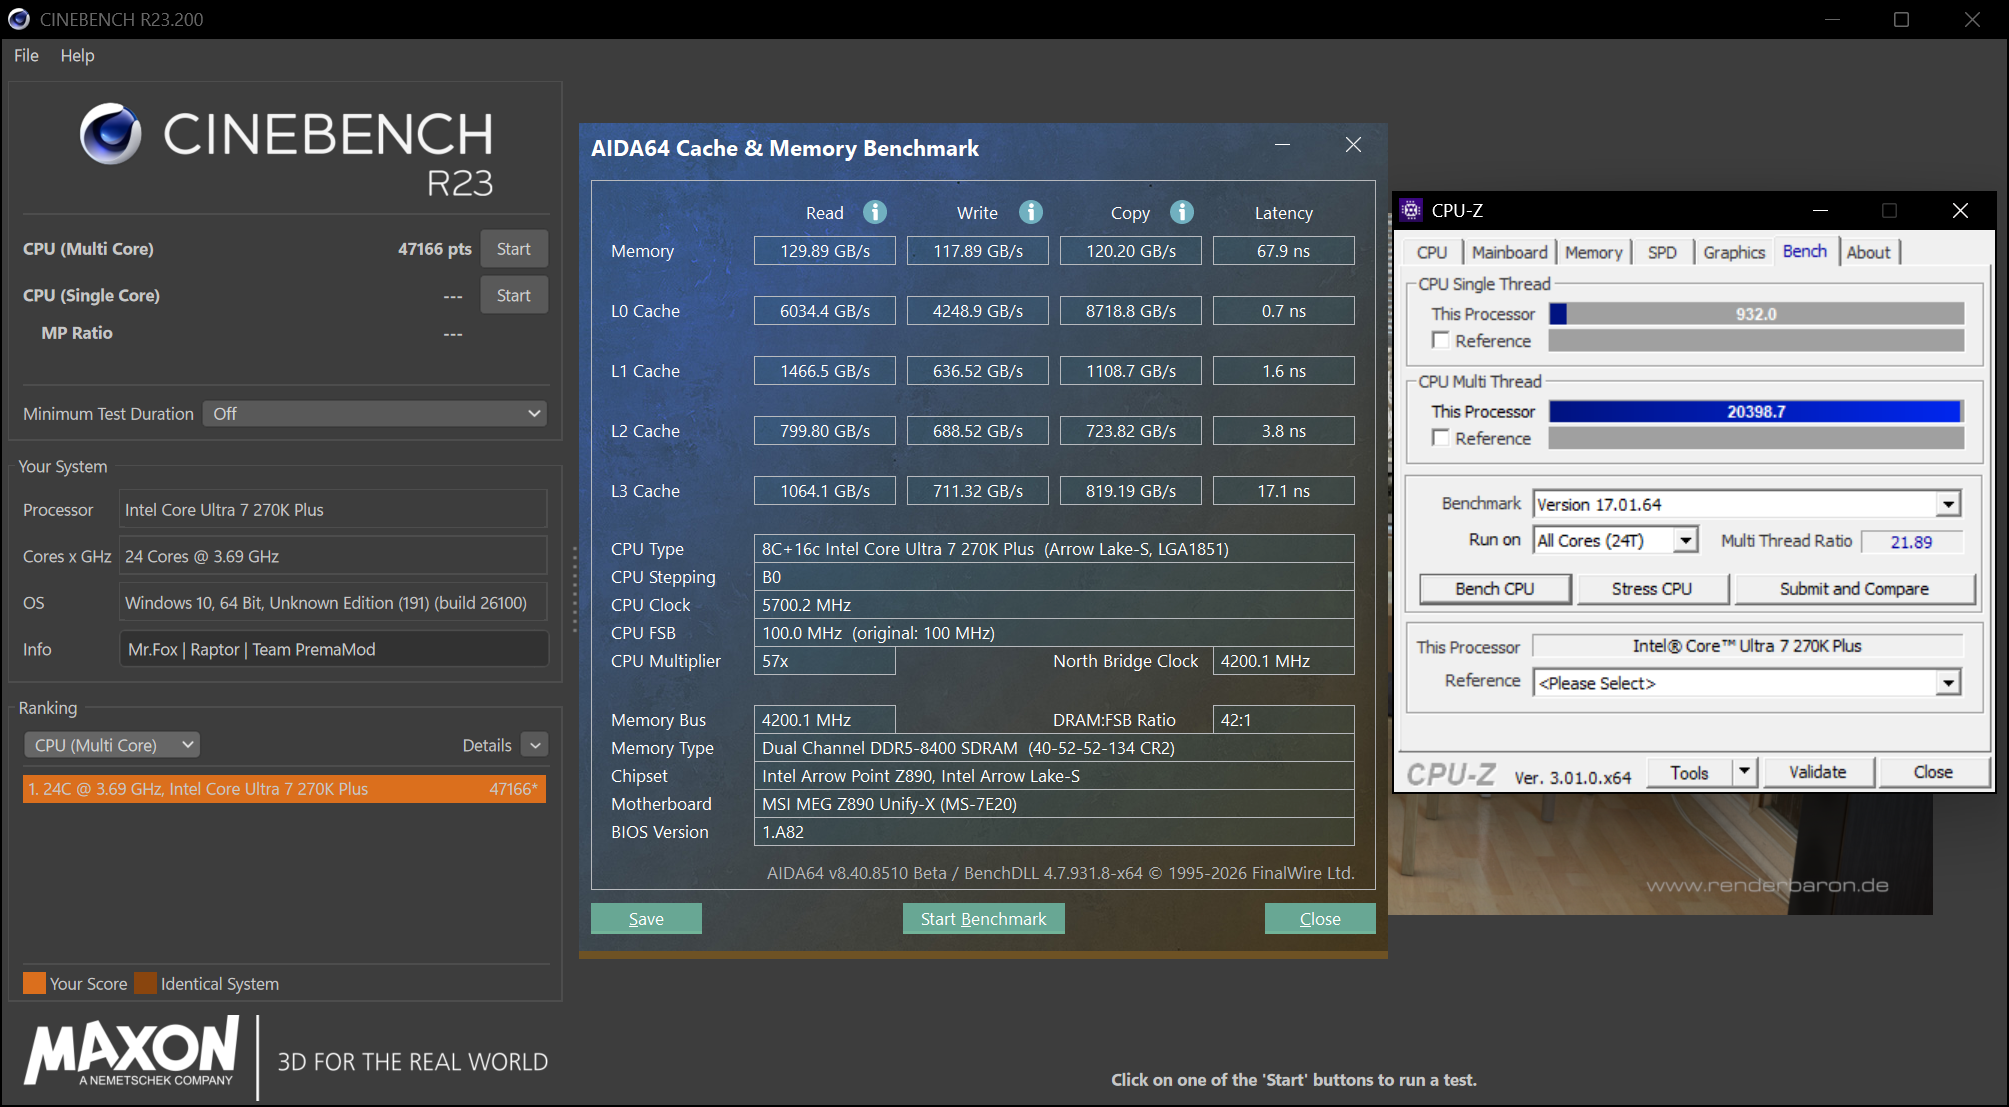Click the CPU-Z title bar app icon
2009x1107 pixels.
[x=1411, y=210]
